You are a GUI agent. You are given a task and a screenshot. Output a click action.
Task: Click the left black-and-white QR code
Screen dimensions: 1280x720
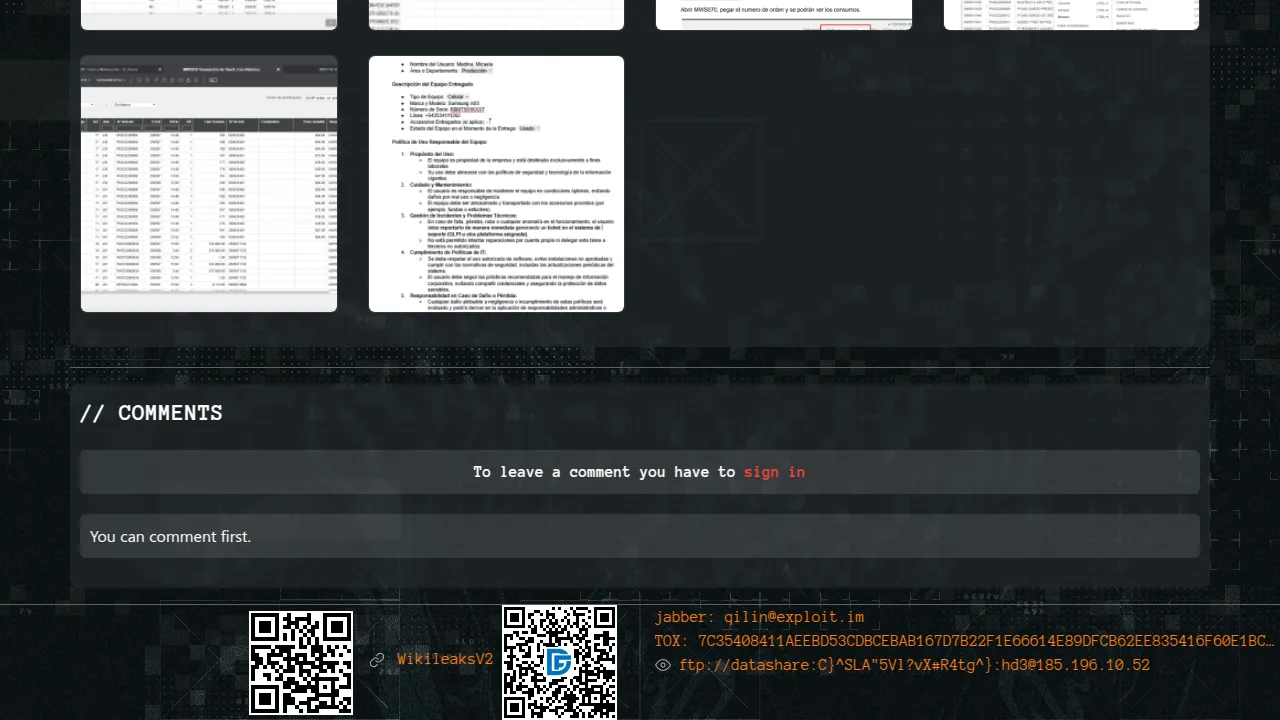point(301,662)
